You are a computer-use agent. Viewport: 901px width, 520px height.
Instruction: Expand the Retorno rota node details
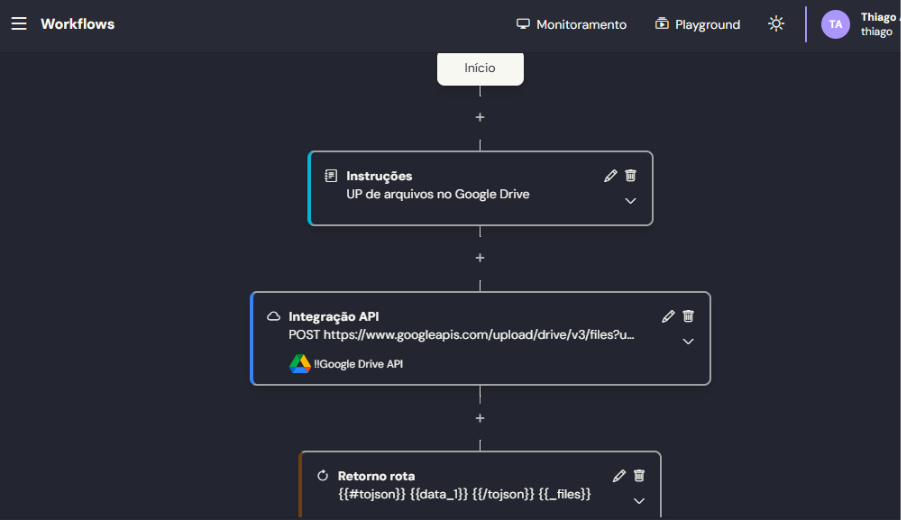638,501
